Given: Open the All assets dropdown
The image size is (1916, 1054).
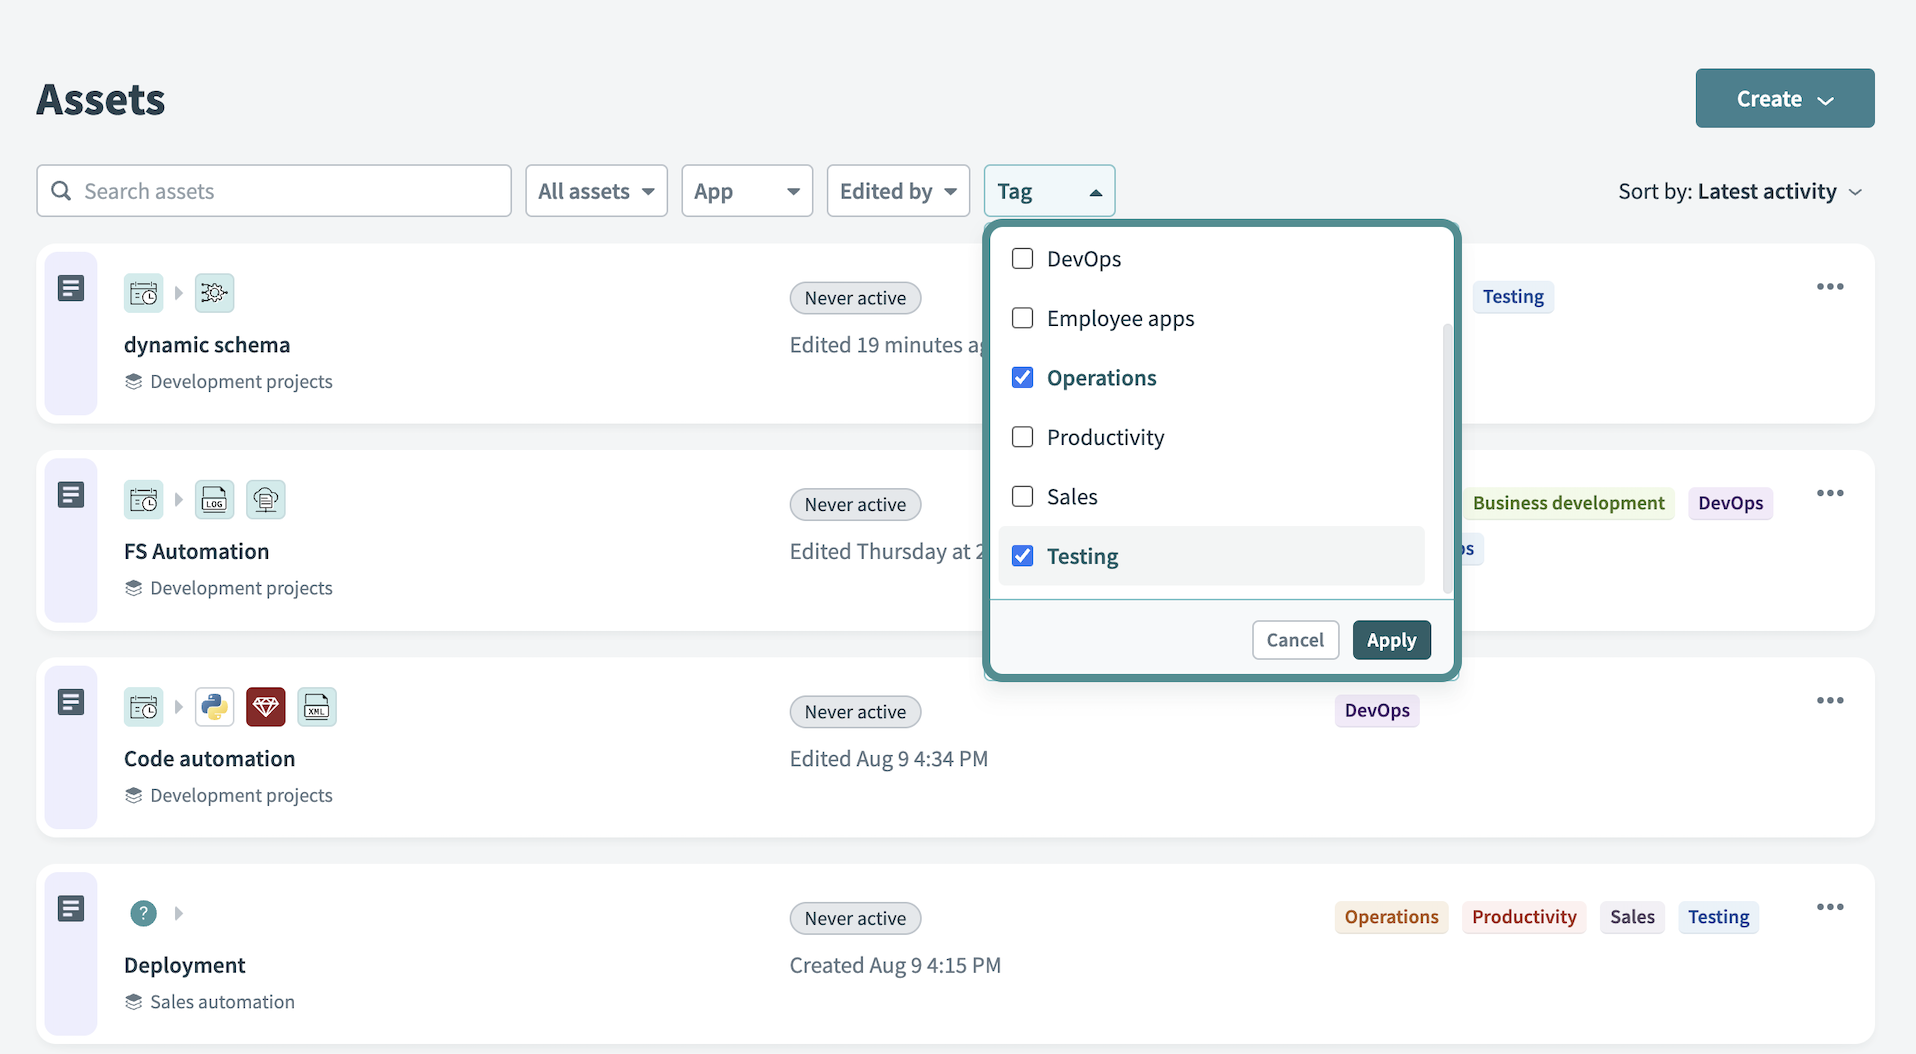Looking at the screenshot, I should click(596, 191).
